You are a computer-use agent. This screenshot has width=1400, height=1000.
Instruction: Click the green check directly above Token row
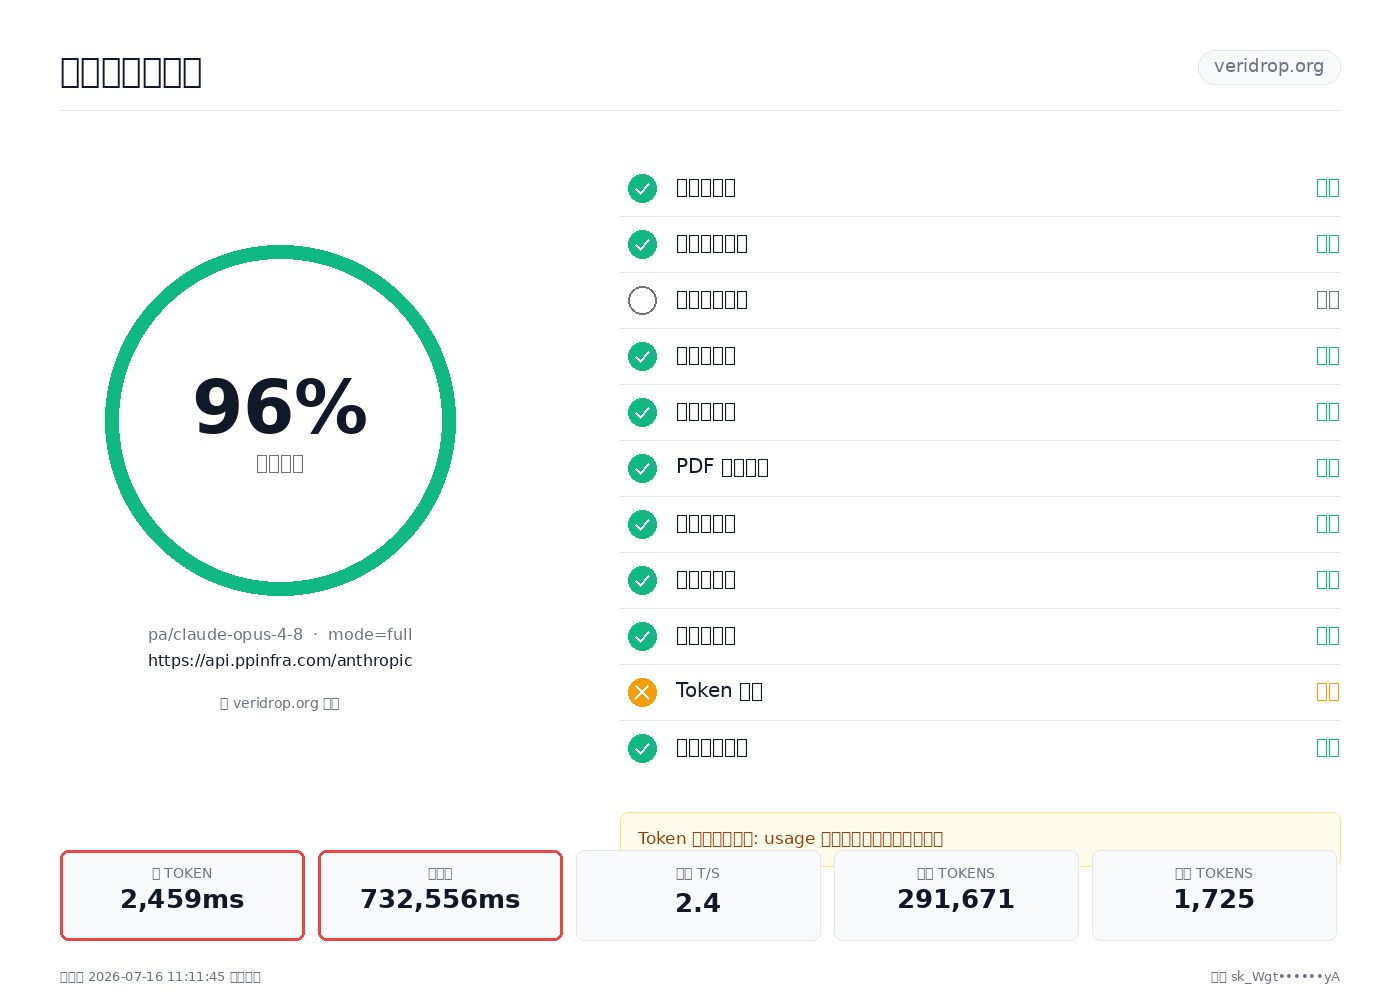(x=642, y=636)
